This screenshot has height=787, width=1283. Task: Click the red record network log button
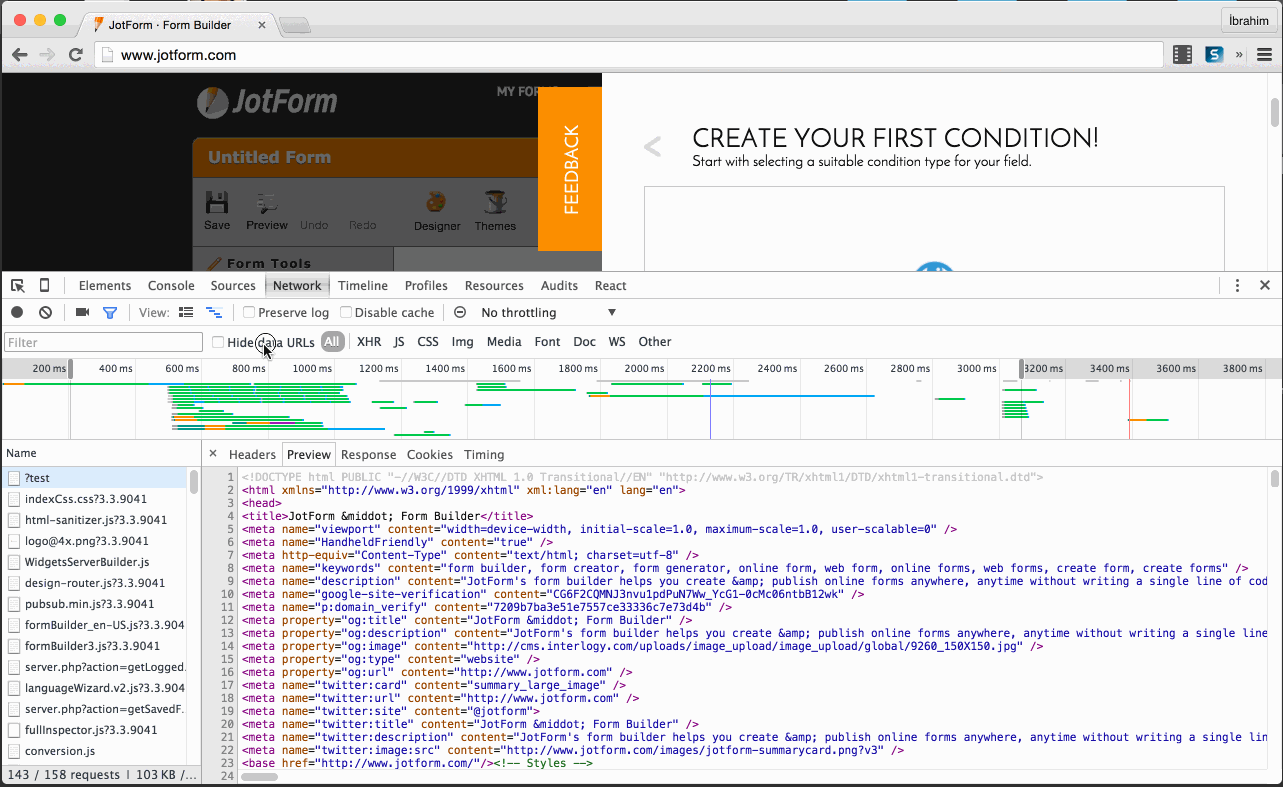coord(17,313)
